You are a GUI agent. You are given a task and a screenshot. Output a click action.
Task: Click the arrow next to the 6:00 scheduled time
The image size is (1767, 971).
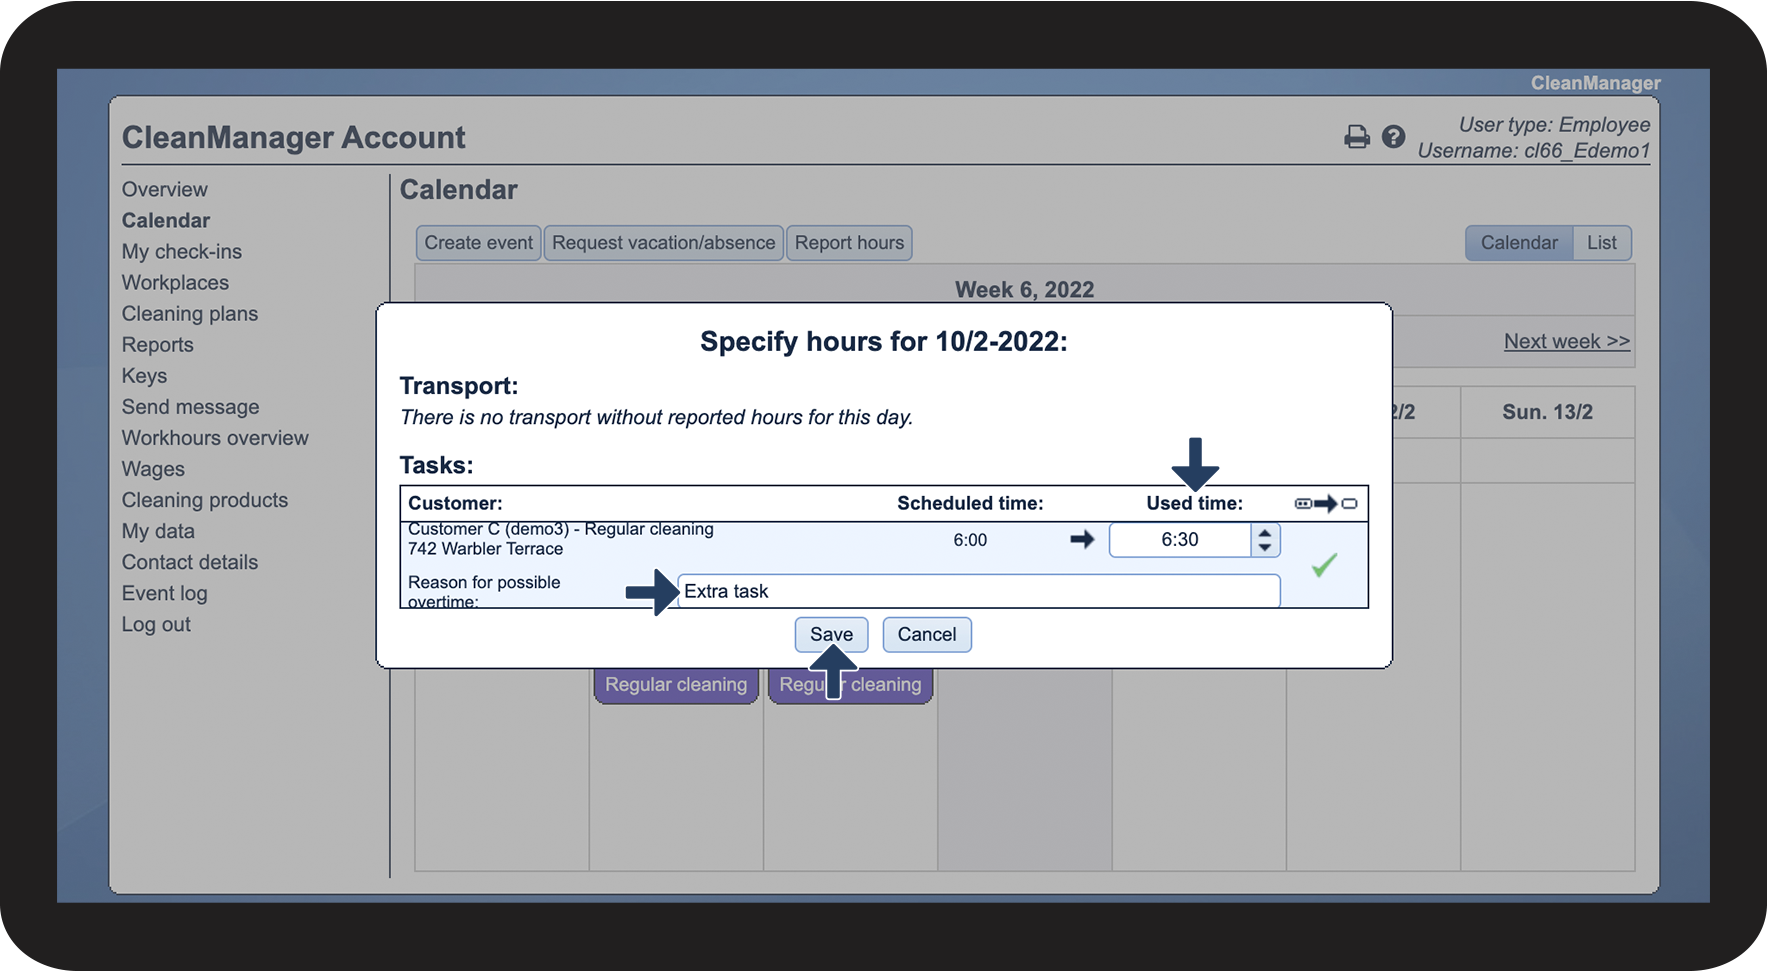point(1082,539)
